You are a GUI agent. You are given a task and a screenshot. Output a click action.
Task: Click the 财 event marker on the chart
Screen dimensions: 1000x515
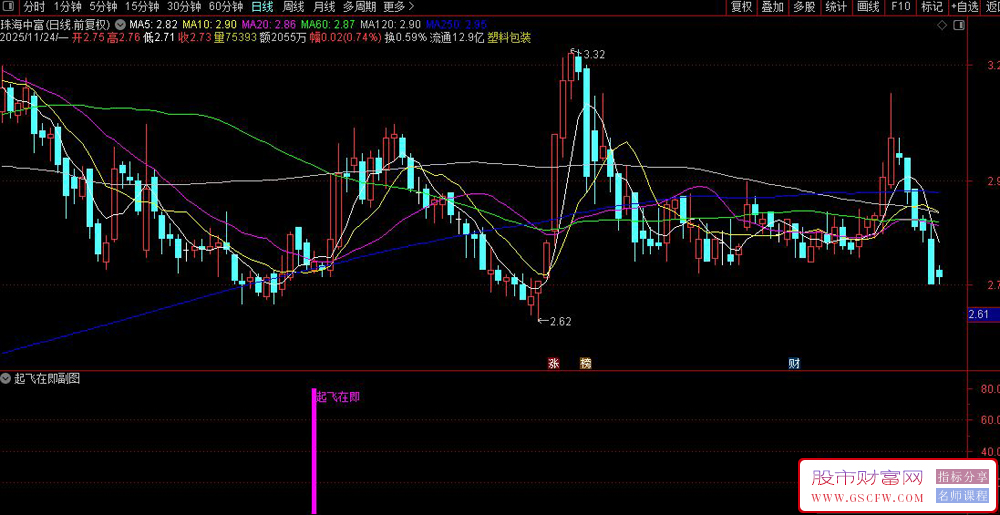click(x=794, y=363)
